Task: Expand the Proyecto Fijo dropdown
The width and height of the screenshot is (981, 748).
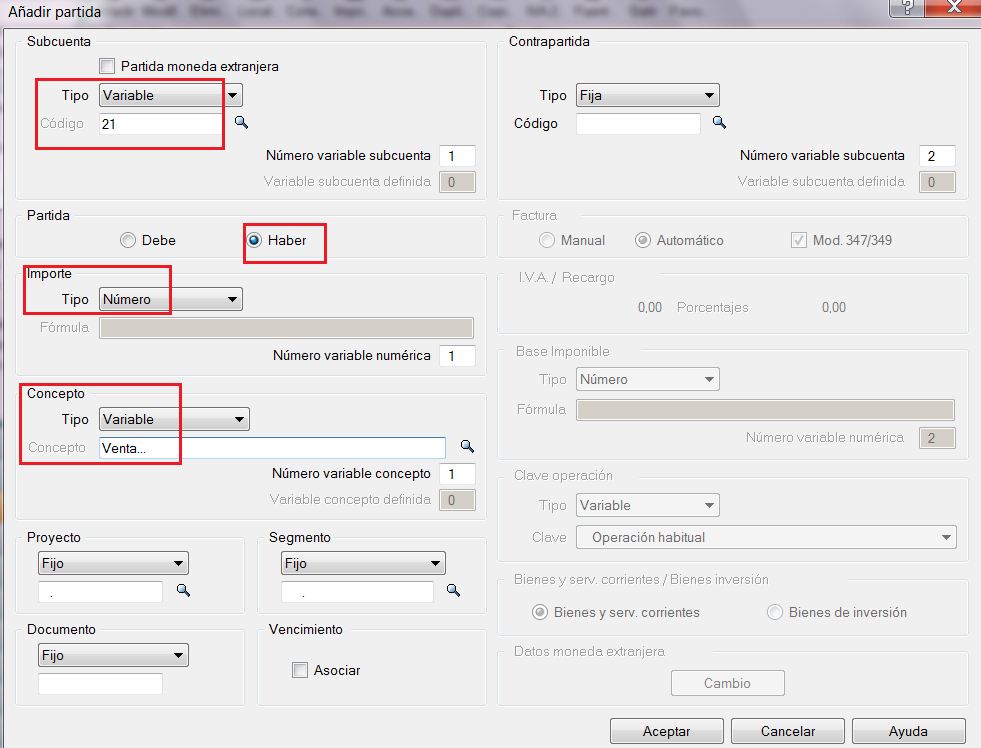Action: 112,563
